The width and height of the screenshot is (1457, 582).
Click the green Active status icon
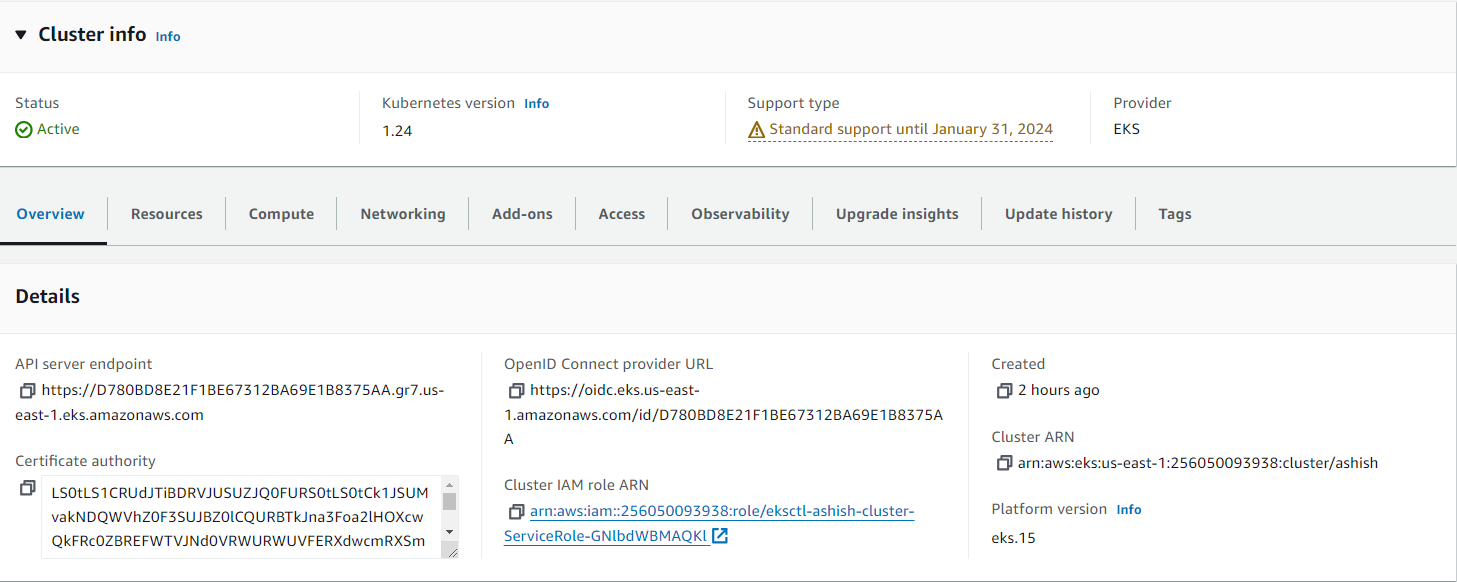pos(24,130)
